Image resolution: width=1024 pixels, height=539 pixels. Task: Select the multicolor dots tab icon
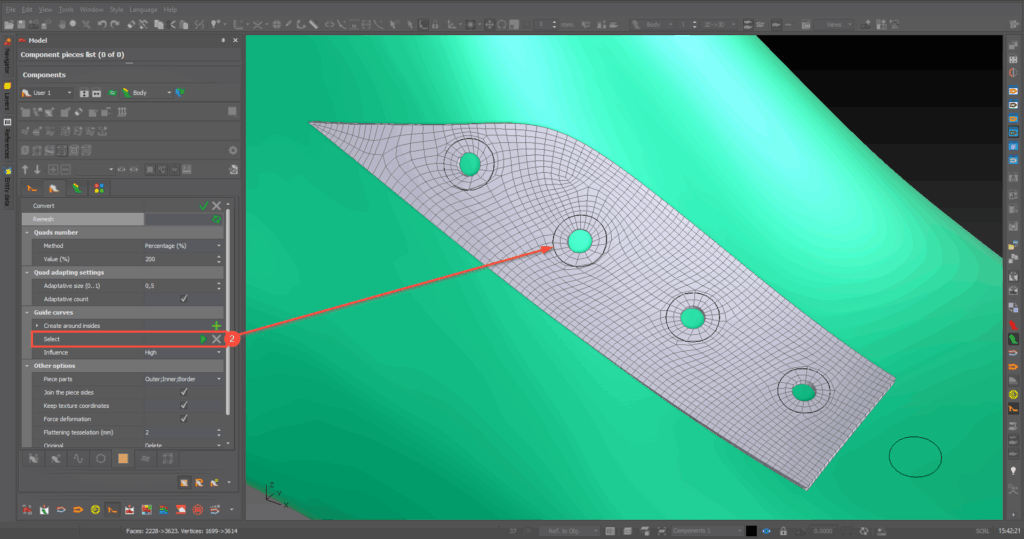point(99,187)
